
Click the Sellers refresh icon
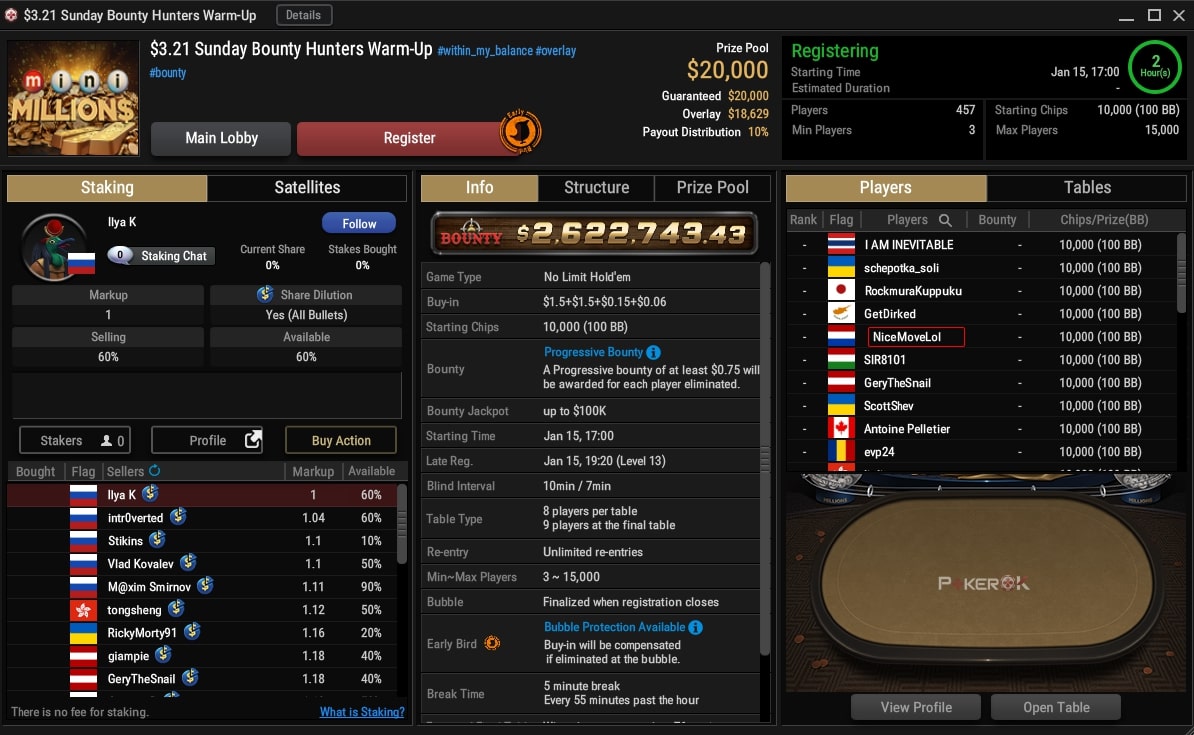(x=155, y=471)
